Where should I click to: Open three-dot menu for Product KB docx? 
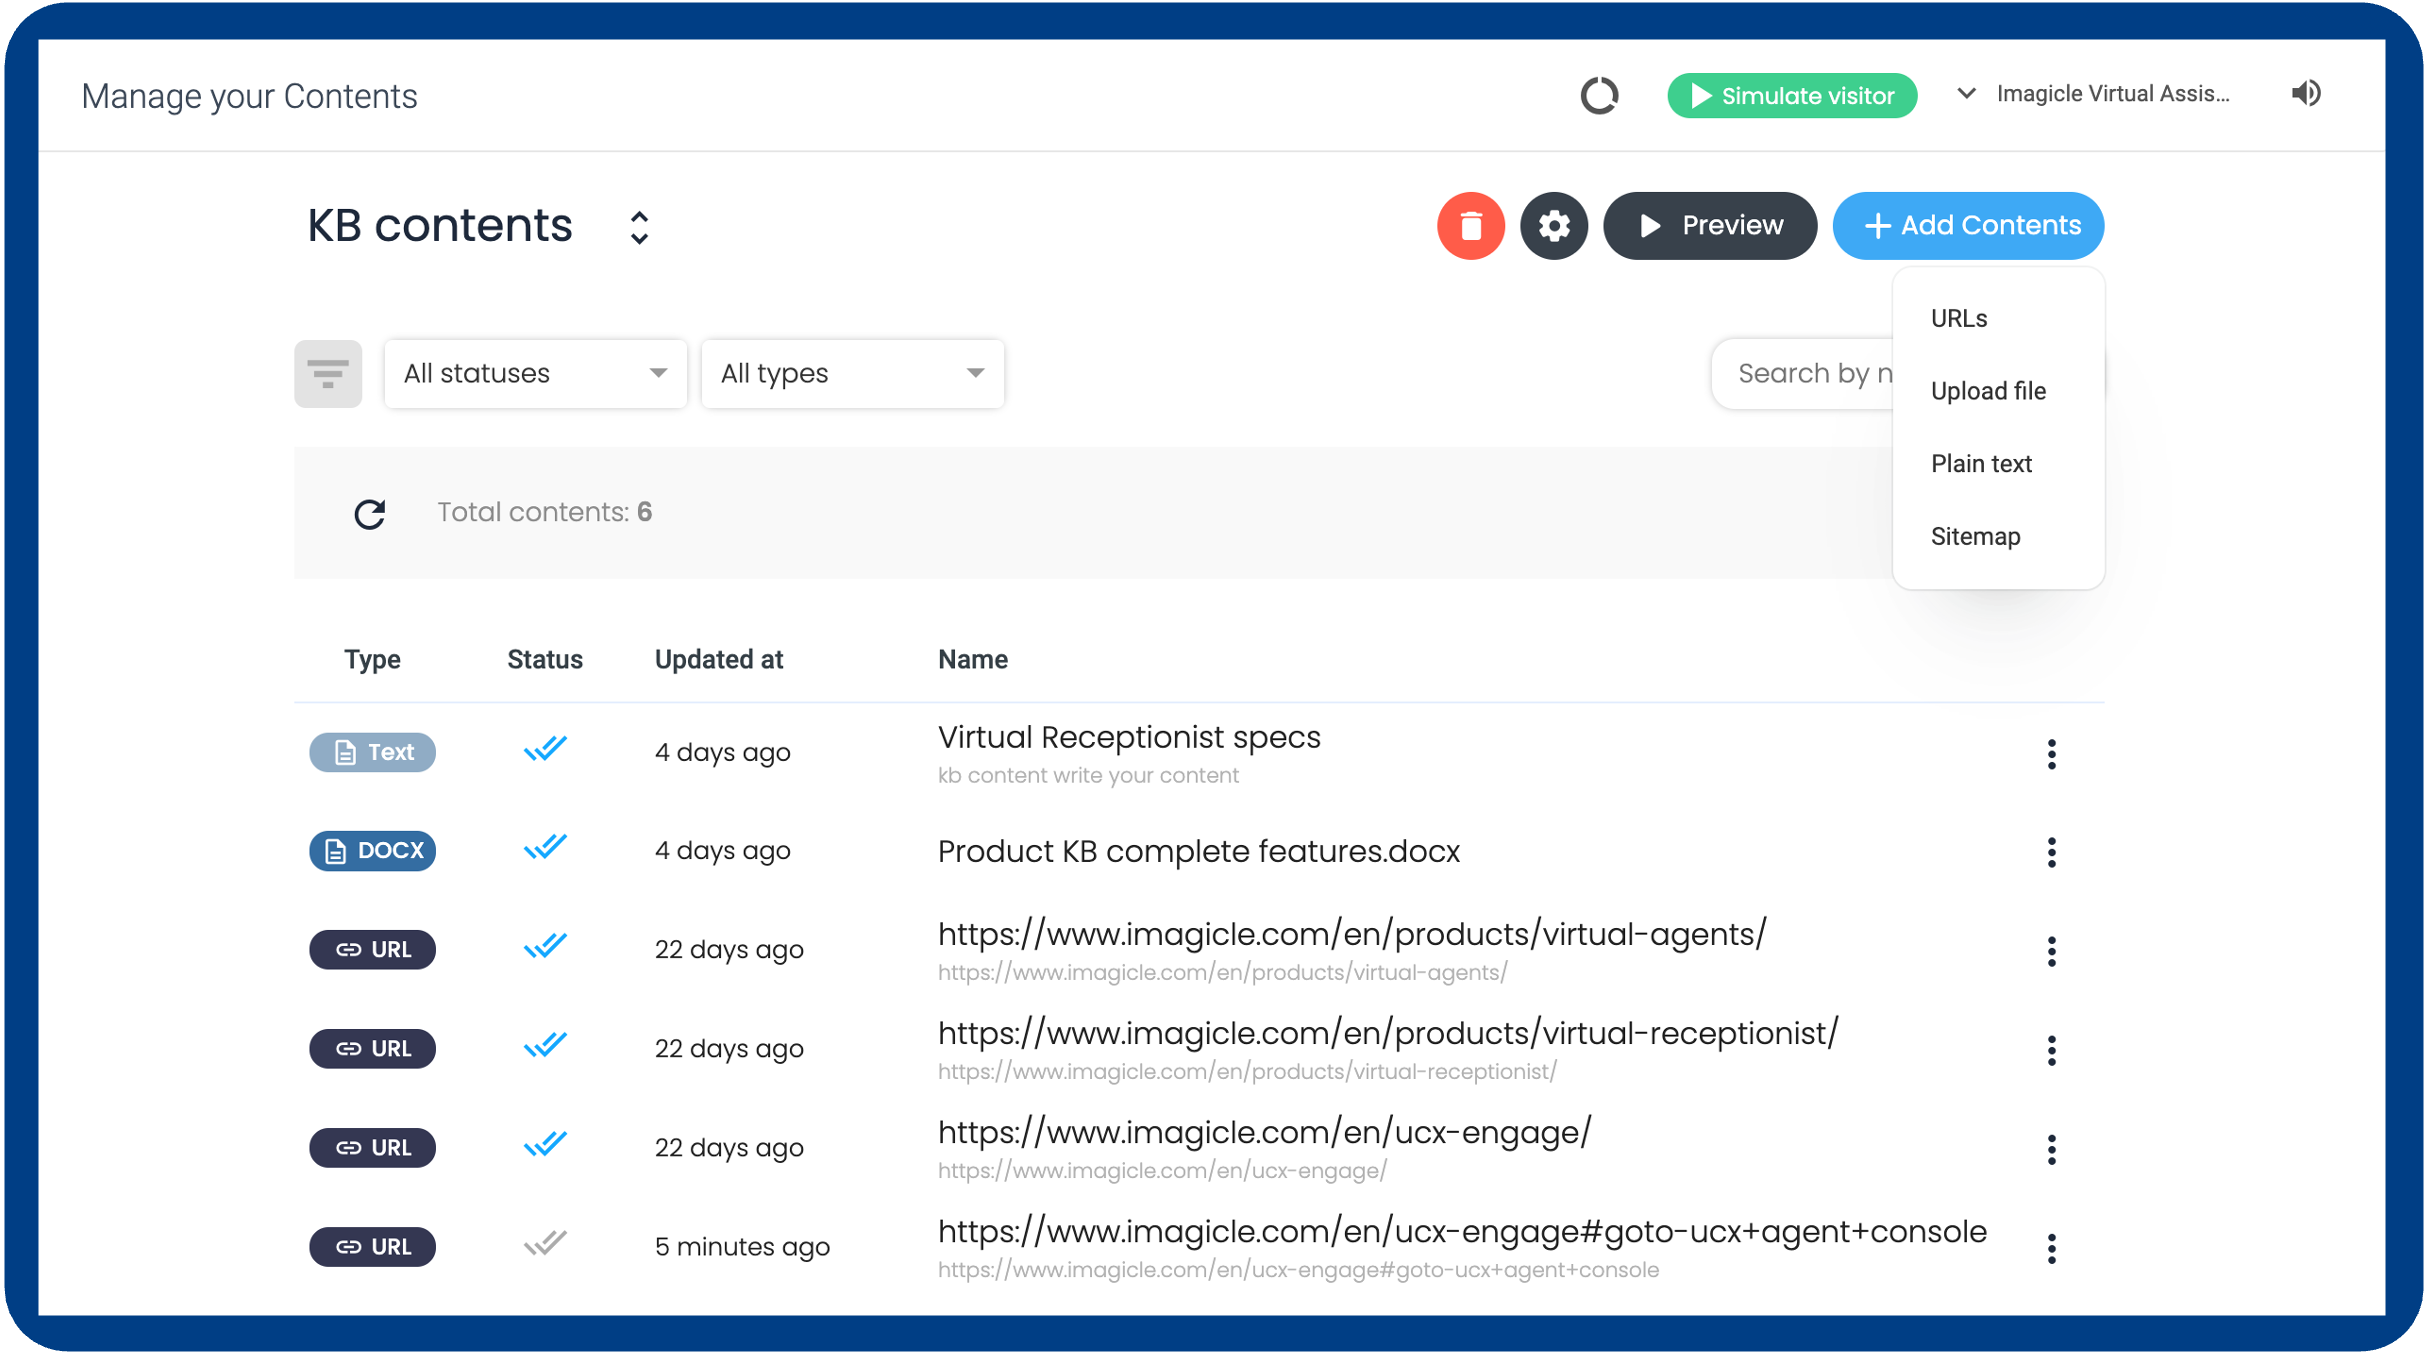click(2051, 852)
